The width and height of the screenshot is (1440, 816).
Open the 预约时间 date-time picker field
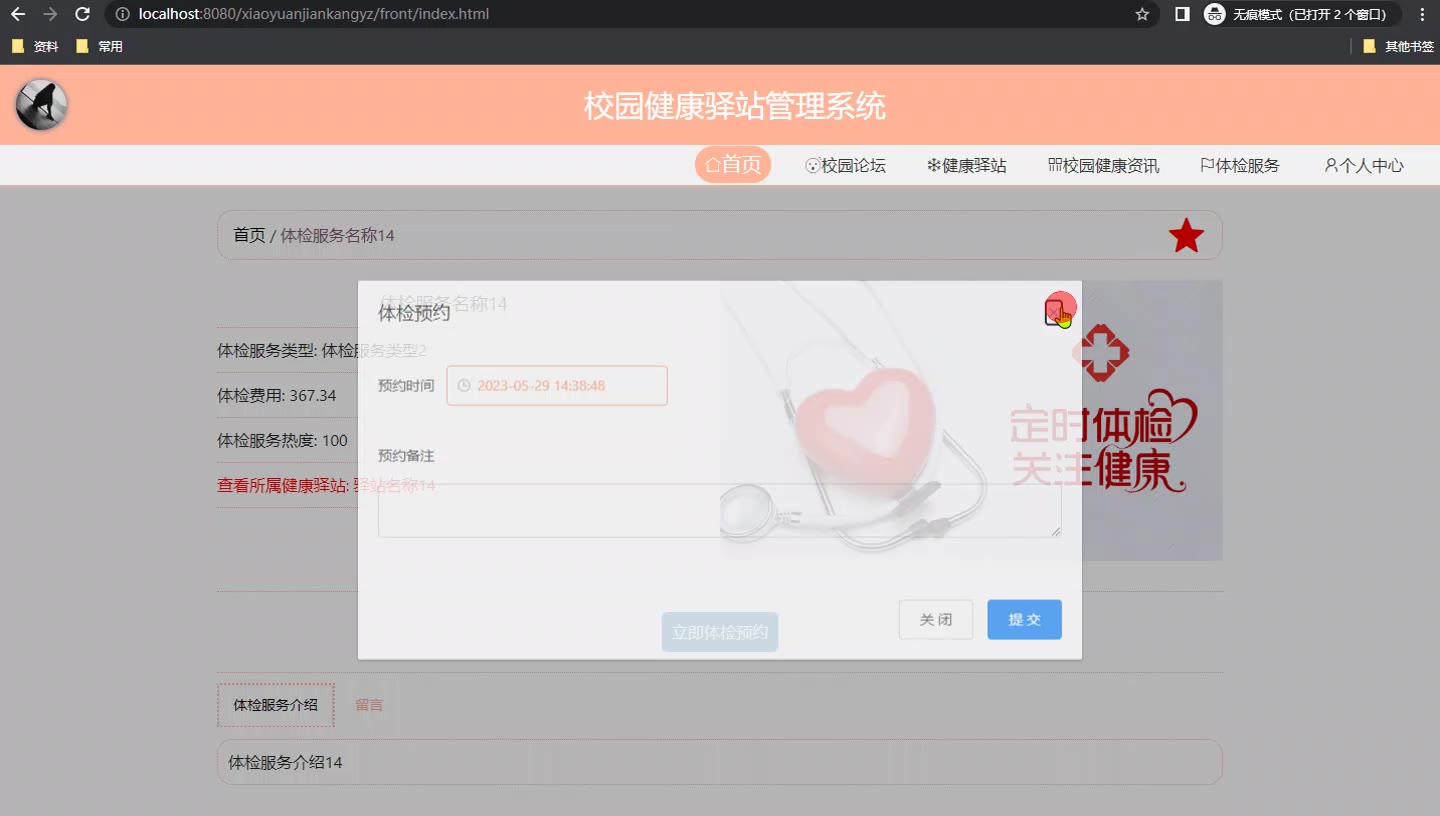(x=557, y=385)
